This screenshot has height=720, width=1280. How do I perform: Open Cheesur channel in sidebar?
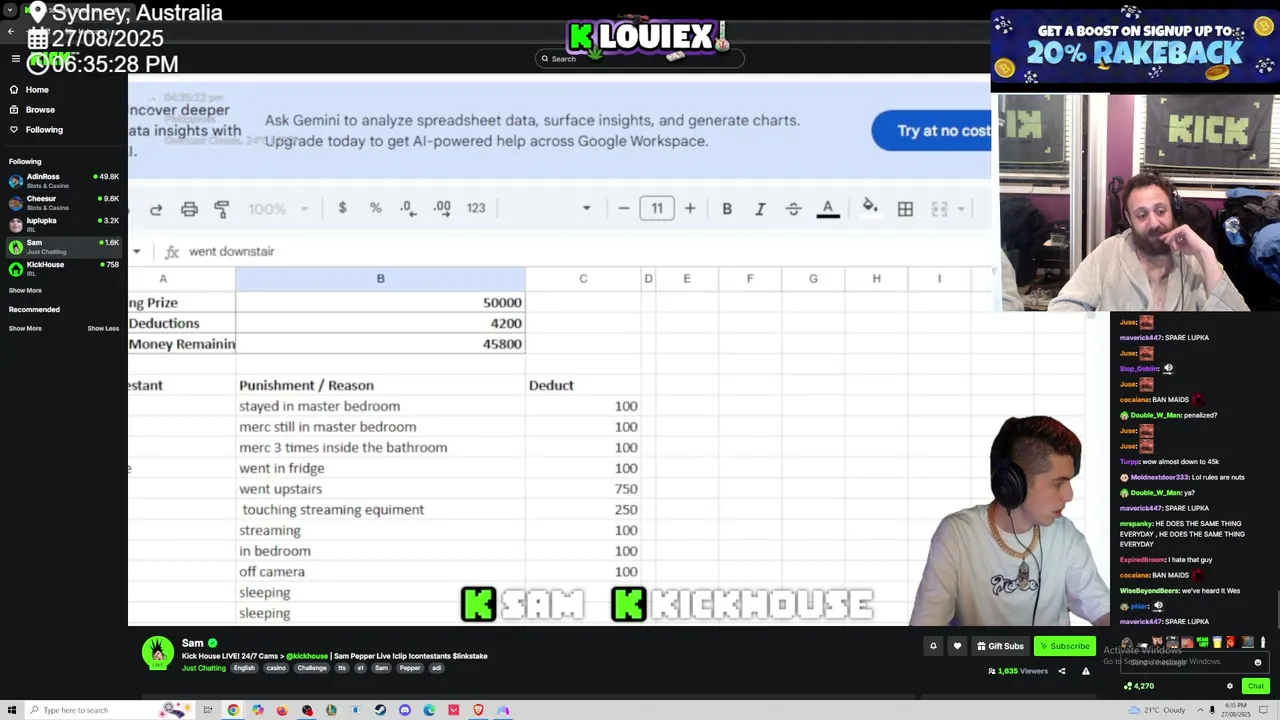point(64,203)
